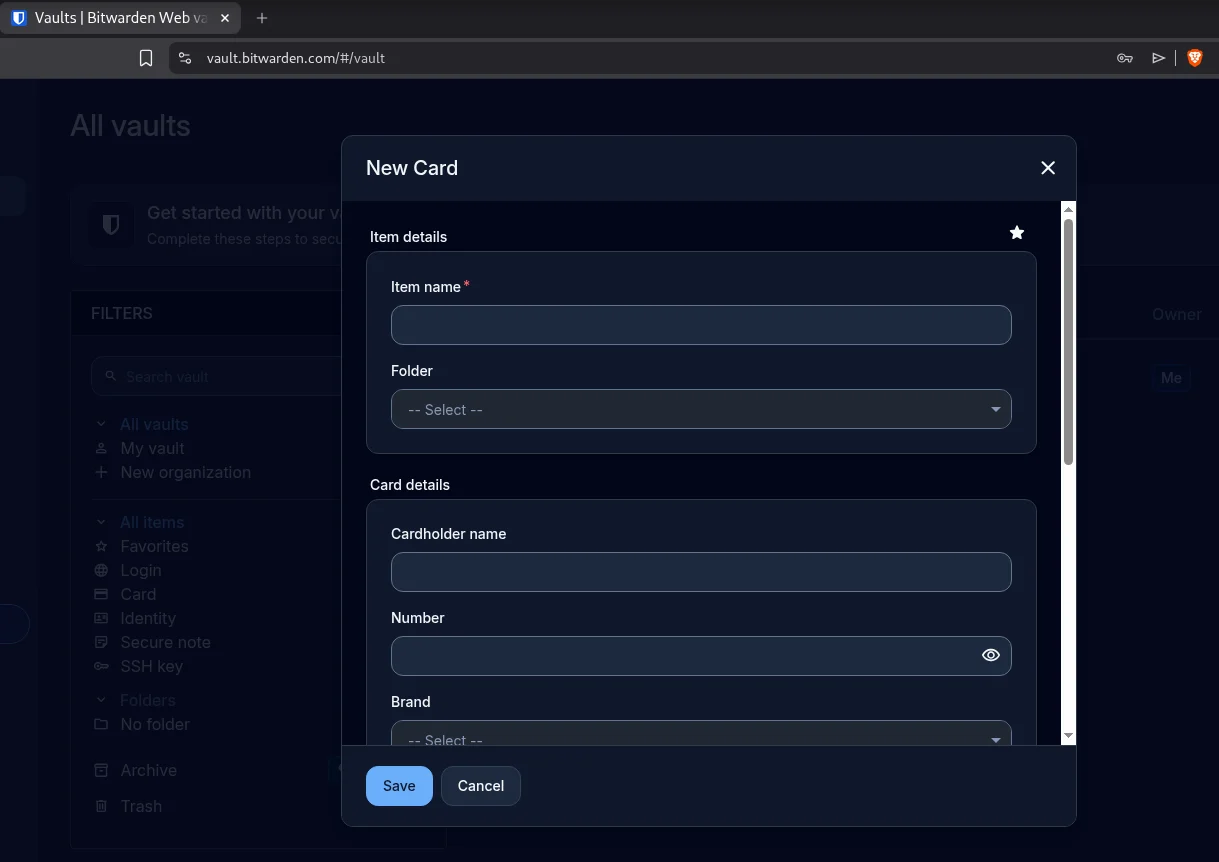Screen dimensions: 1219x862
Task: Click the send/share arrow icon in address bar
Action: 1159,58
